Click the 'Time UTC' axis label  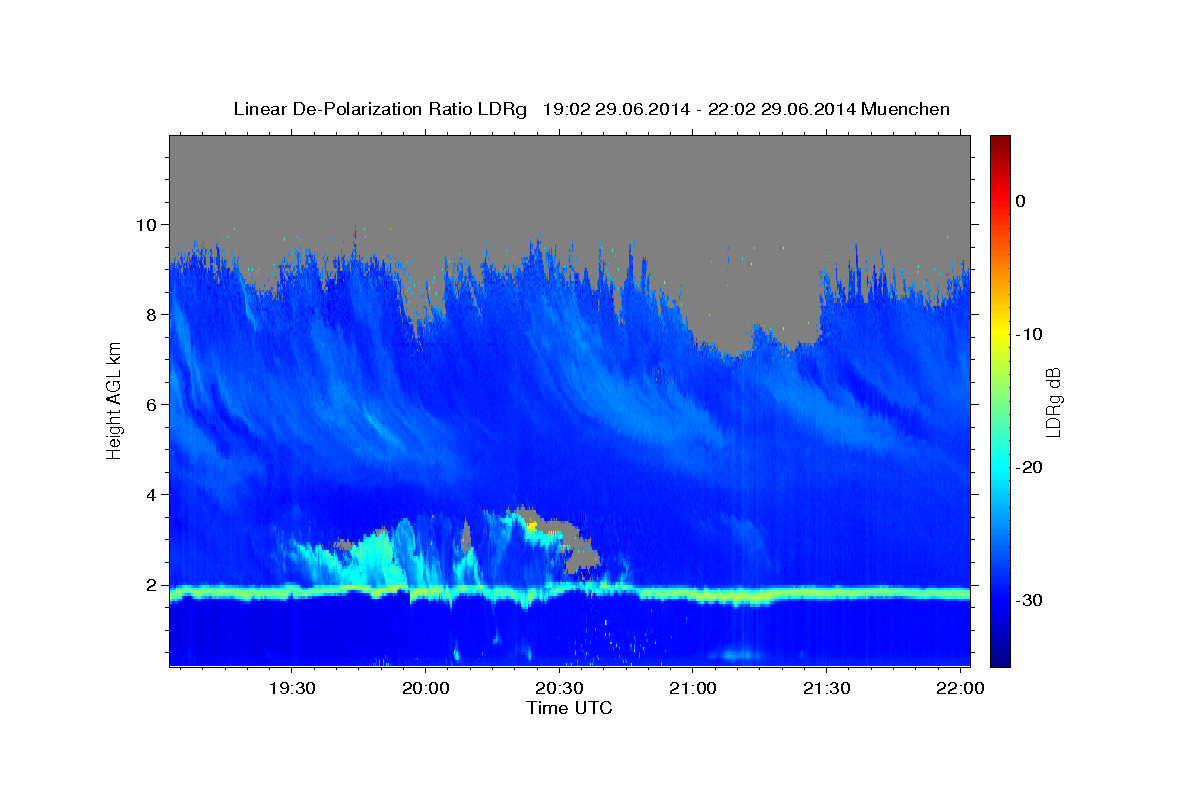[569, 708]
